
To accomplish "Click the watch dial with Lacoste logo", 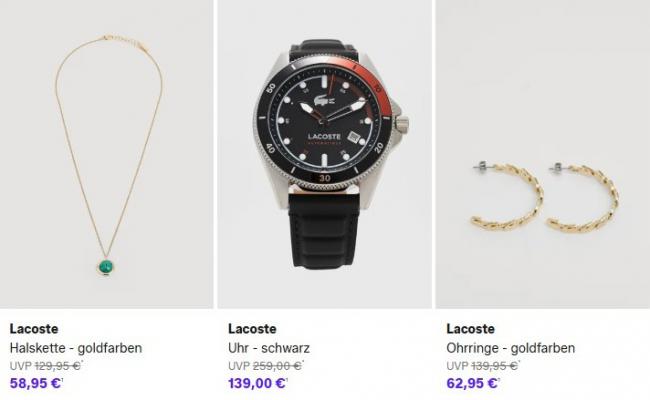I will 324,121.
